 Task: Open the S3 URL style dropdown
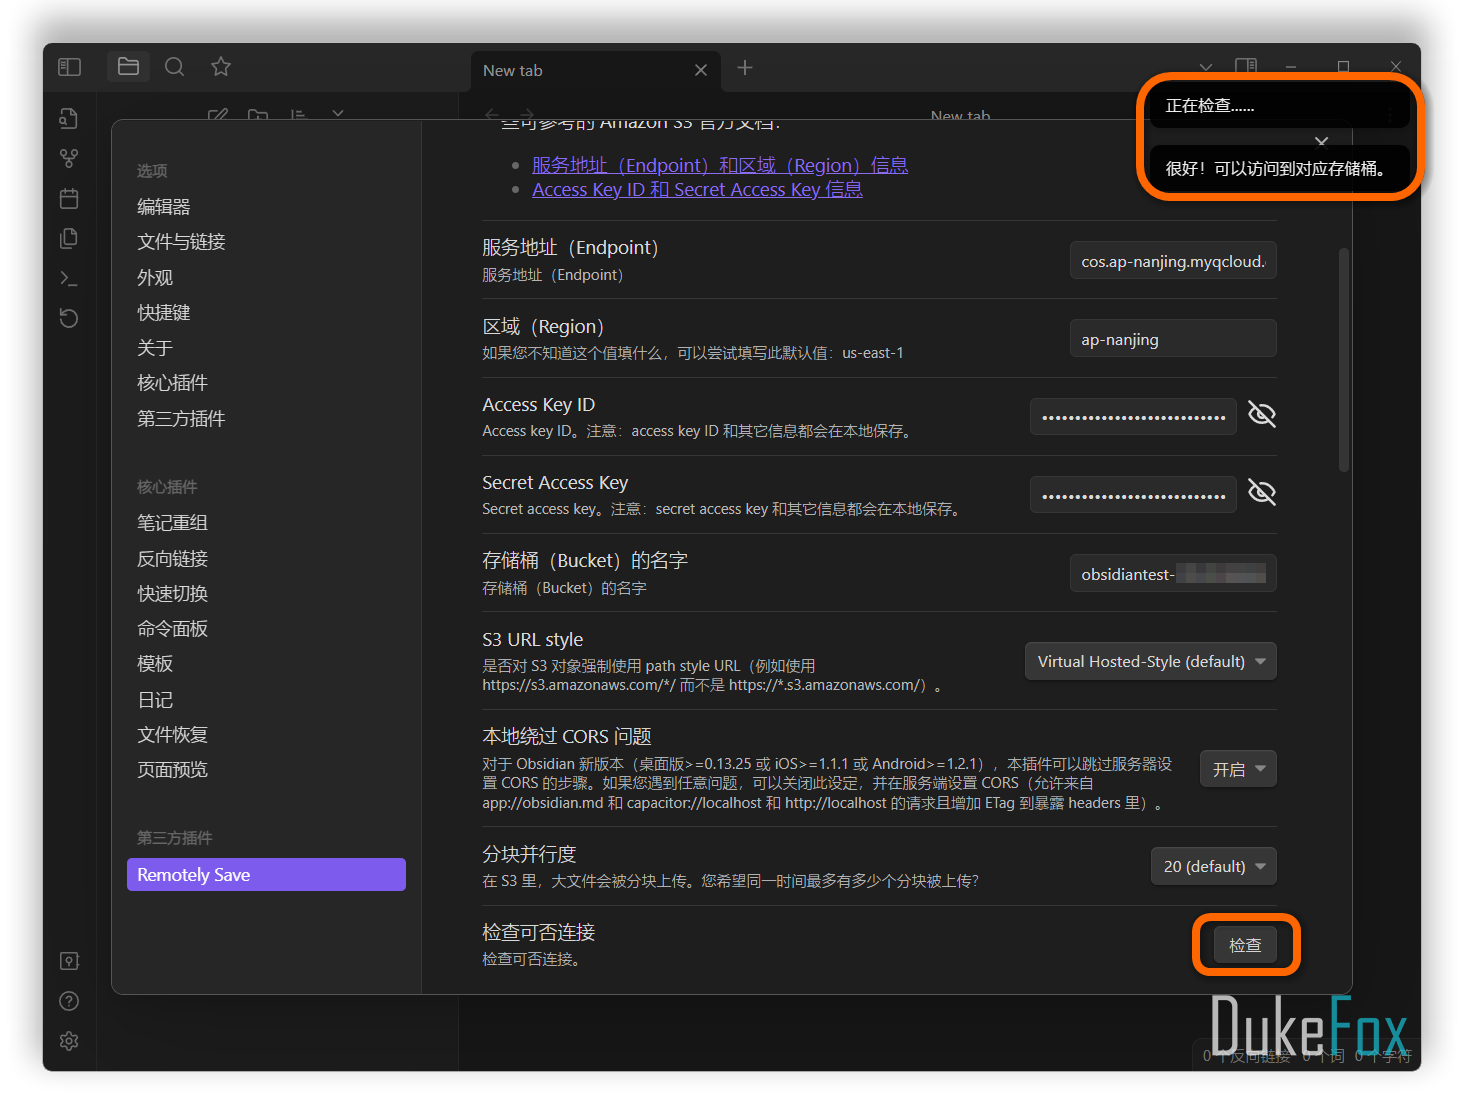click(x=1150, y=662)
